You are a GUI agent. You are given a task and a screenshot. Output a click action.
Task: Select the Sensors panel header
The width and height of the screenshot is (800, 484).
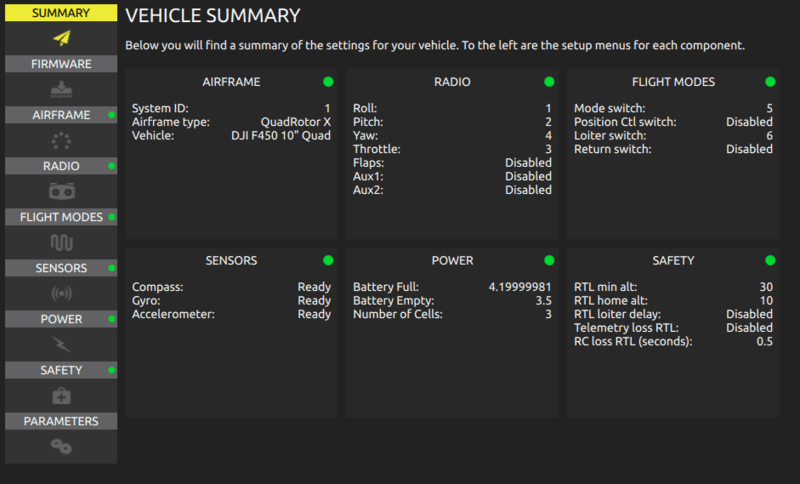[231, 261]
